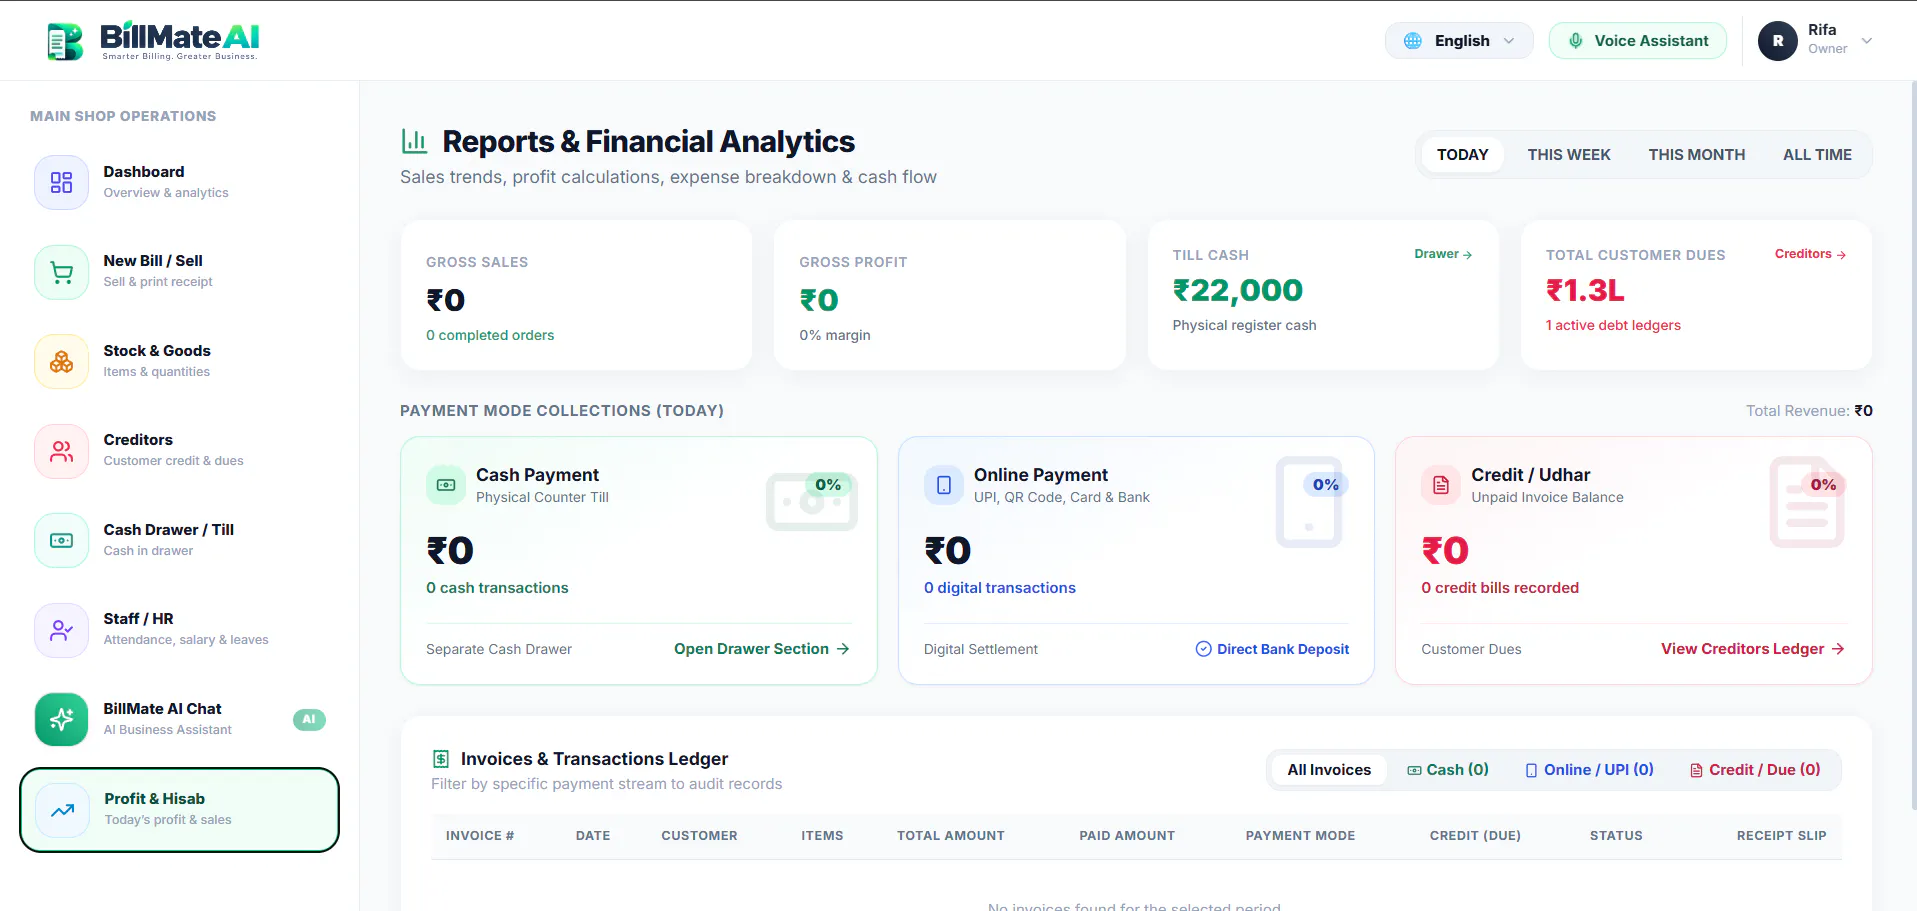Click the Invoices & Transactions Ledger icon
1917x911 pixels.
(x=441, y=759)
